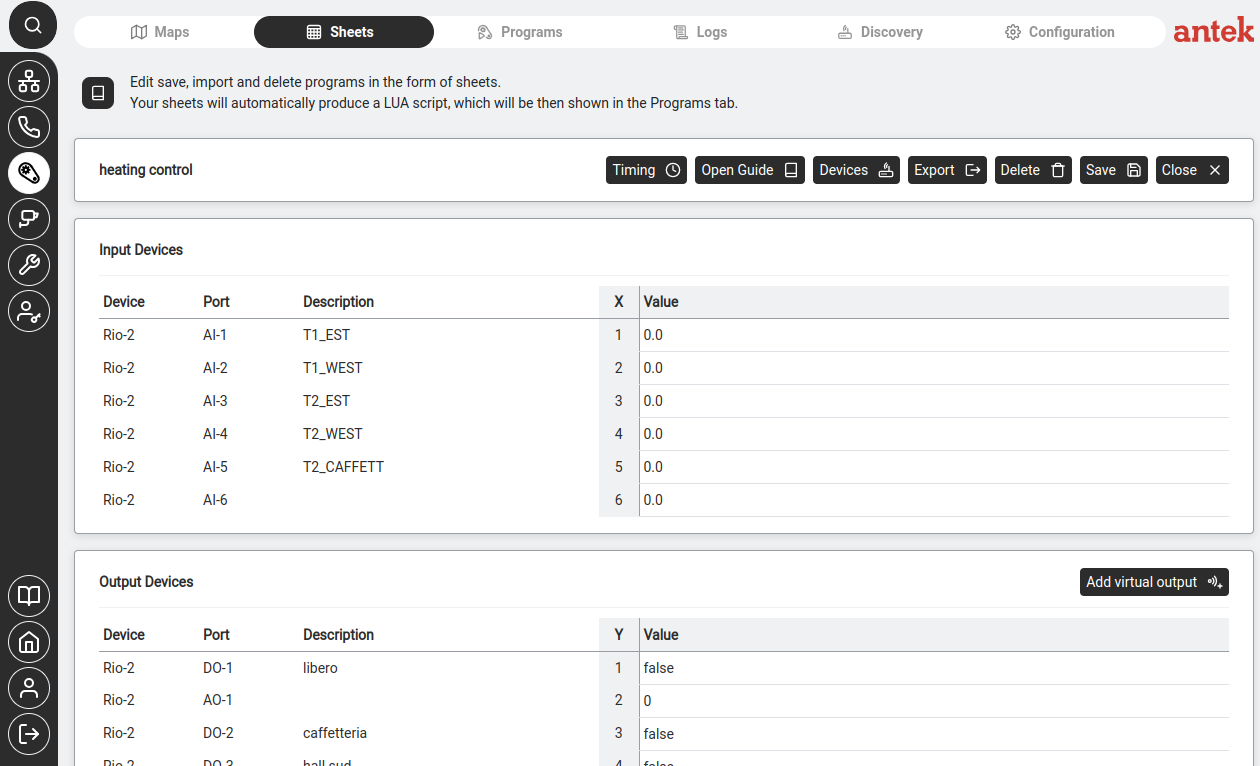The image size is (1260, 766).
Task: Click the book info icon beside instructions
Action: 98,93
